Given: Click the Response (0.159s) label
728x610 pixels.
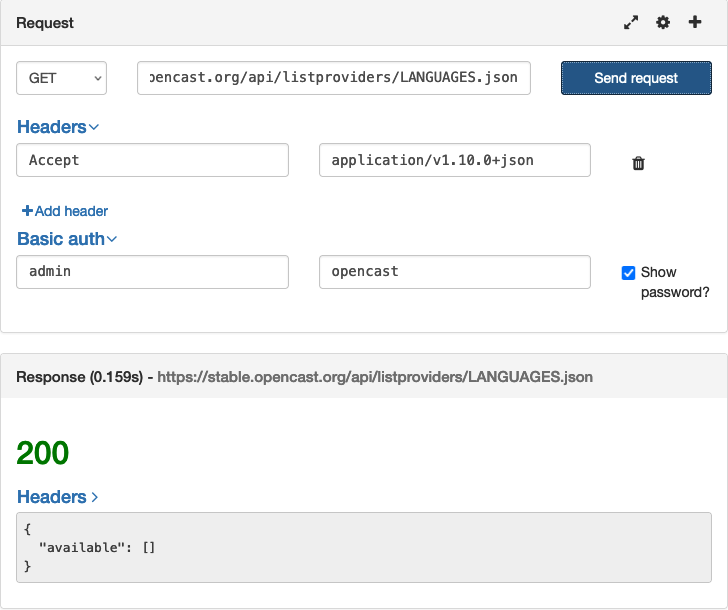Looking at the screenshot, I should 79,376.
